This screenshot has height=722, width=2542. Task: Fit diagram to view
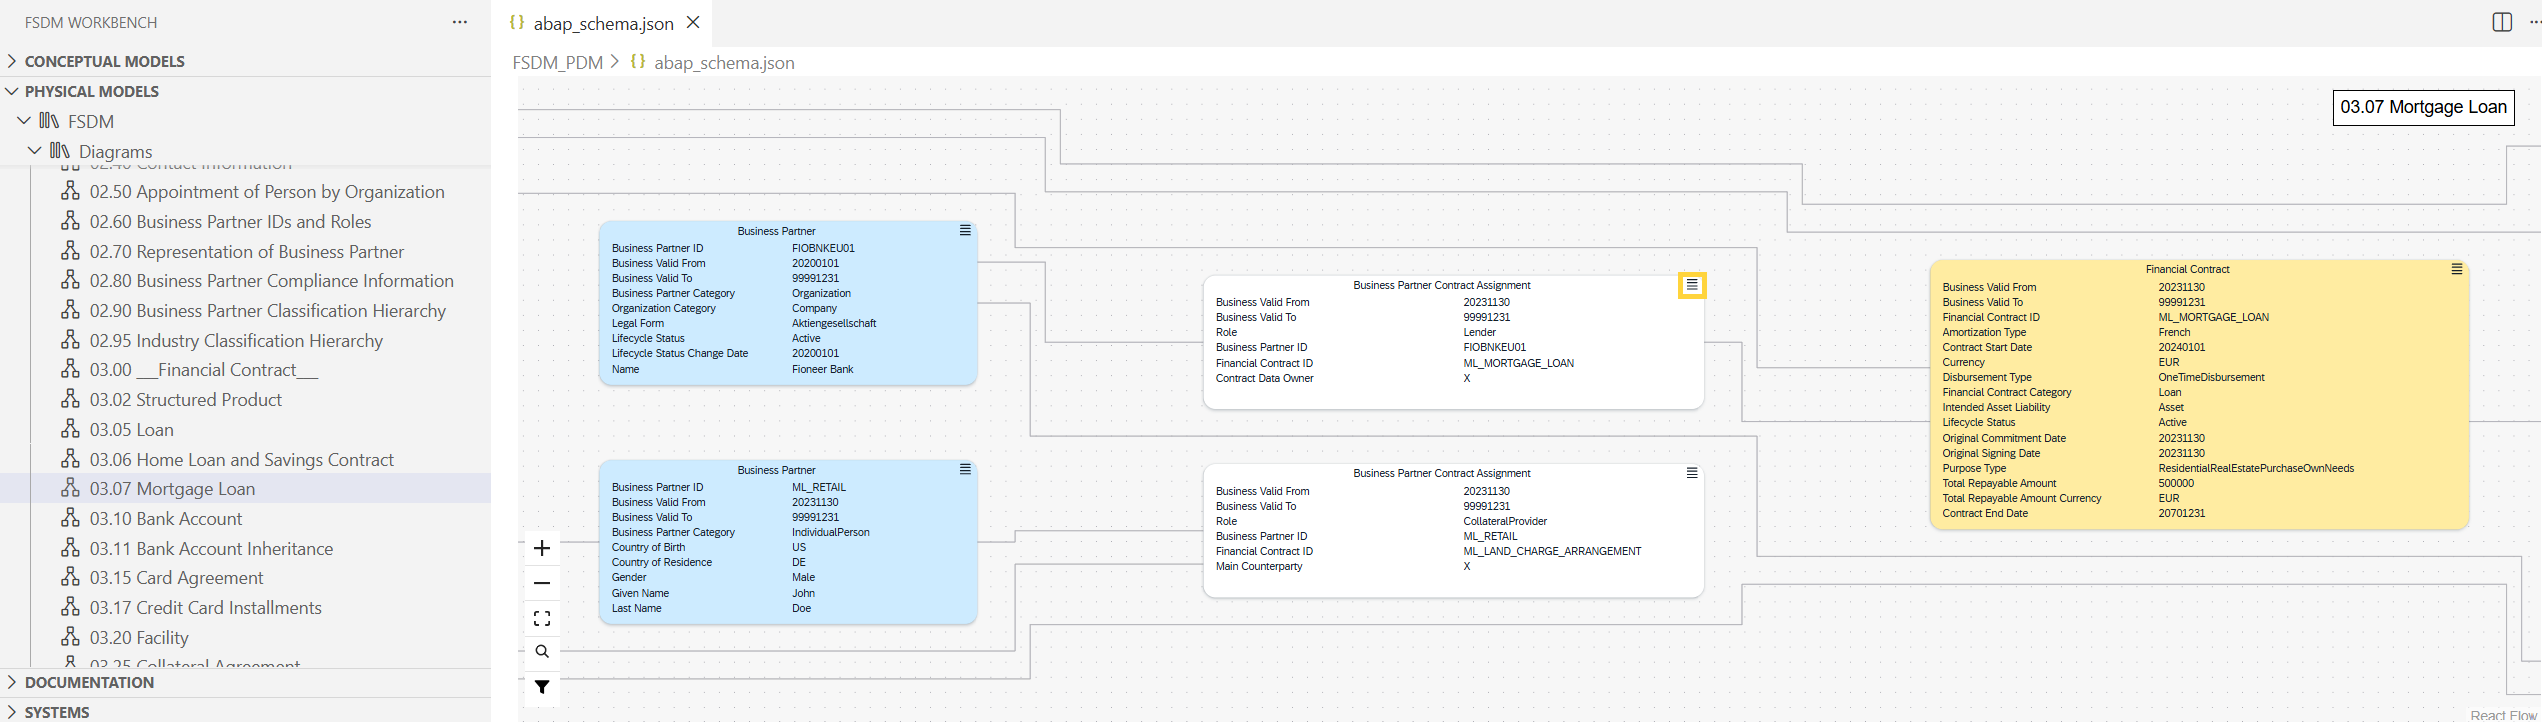542,618
